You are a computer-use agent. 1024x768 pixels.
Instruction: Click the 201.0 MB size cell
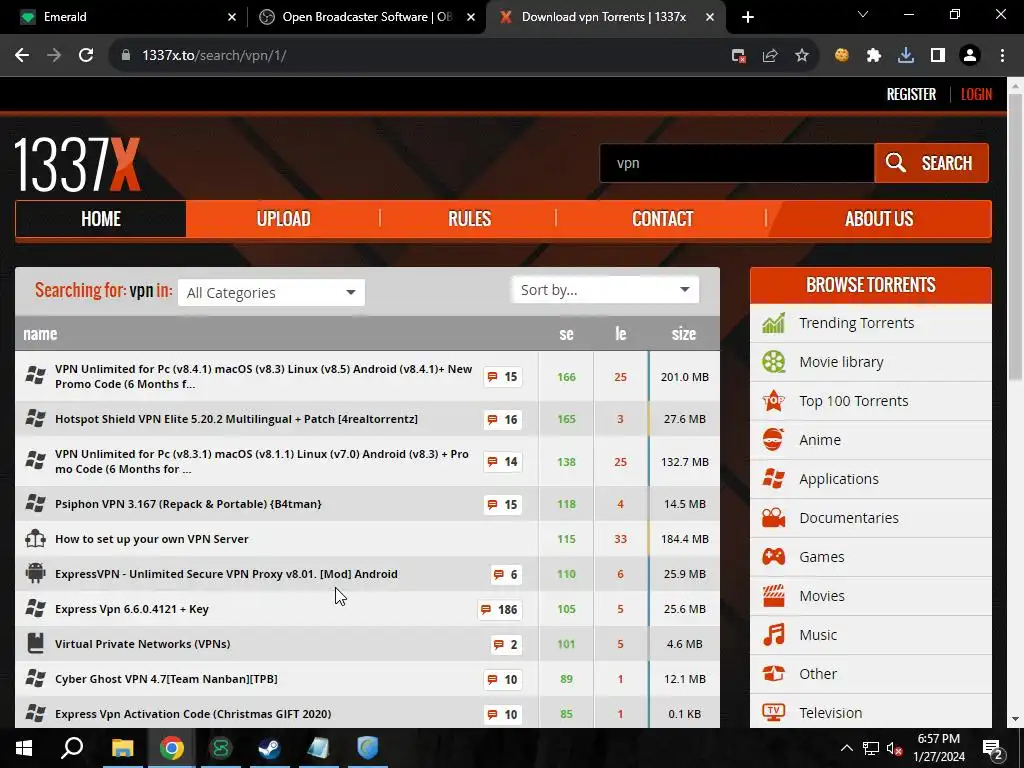pyautogui.click(x=684, y=377)
